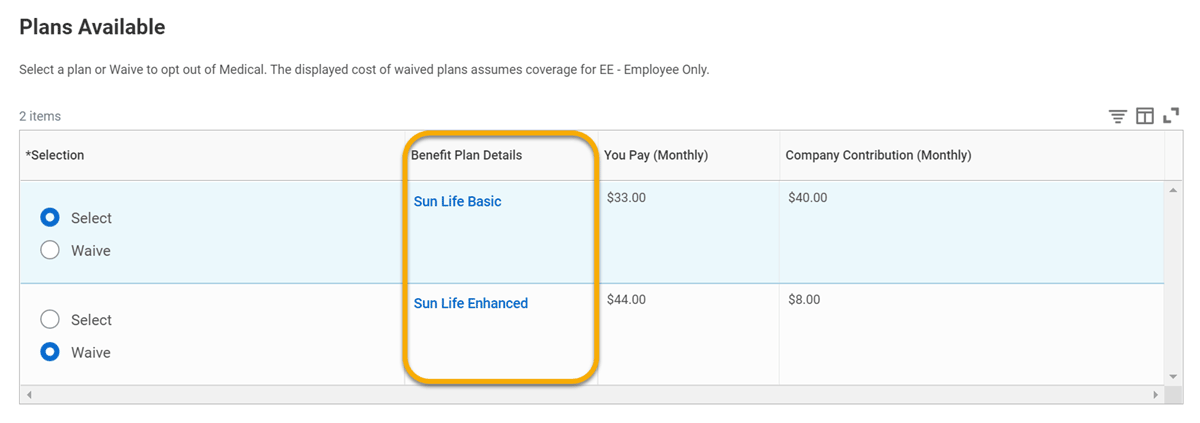This screenshot has width=1200, height=423.
Task: Choose Waive for Sun Life Basic
Action: (49, 251)
